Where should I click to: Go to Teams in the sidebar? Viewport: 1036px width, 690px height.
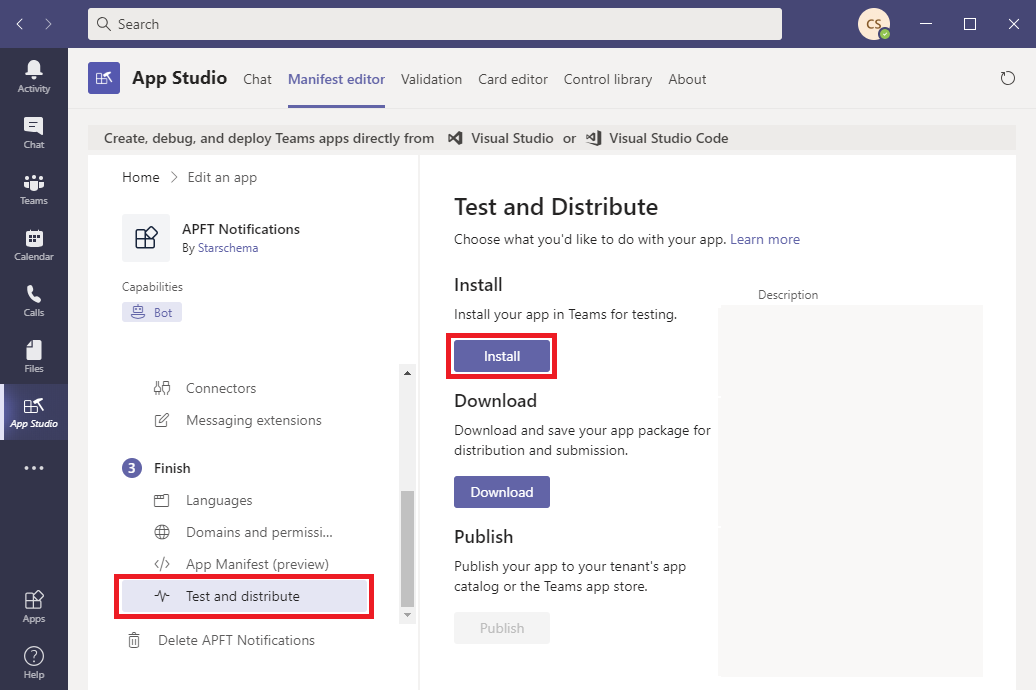(x=34, y=189)
